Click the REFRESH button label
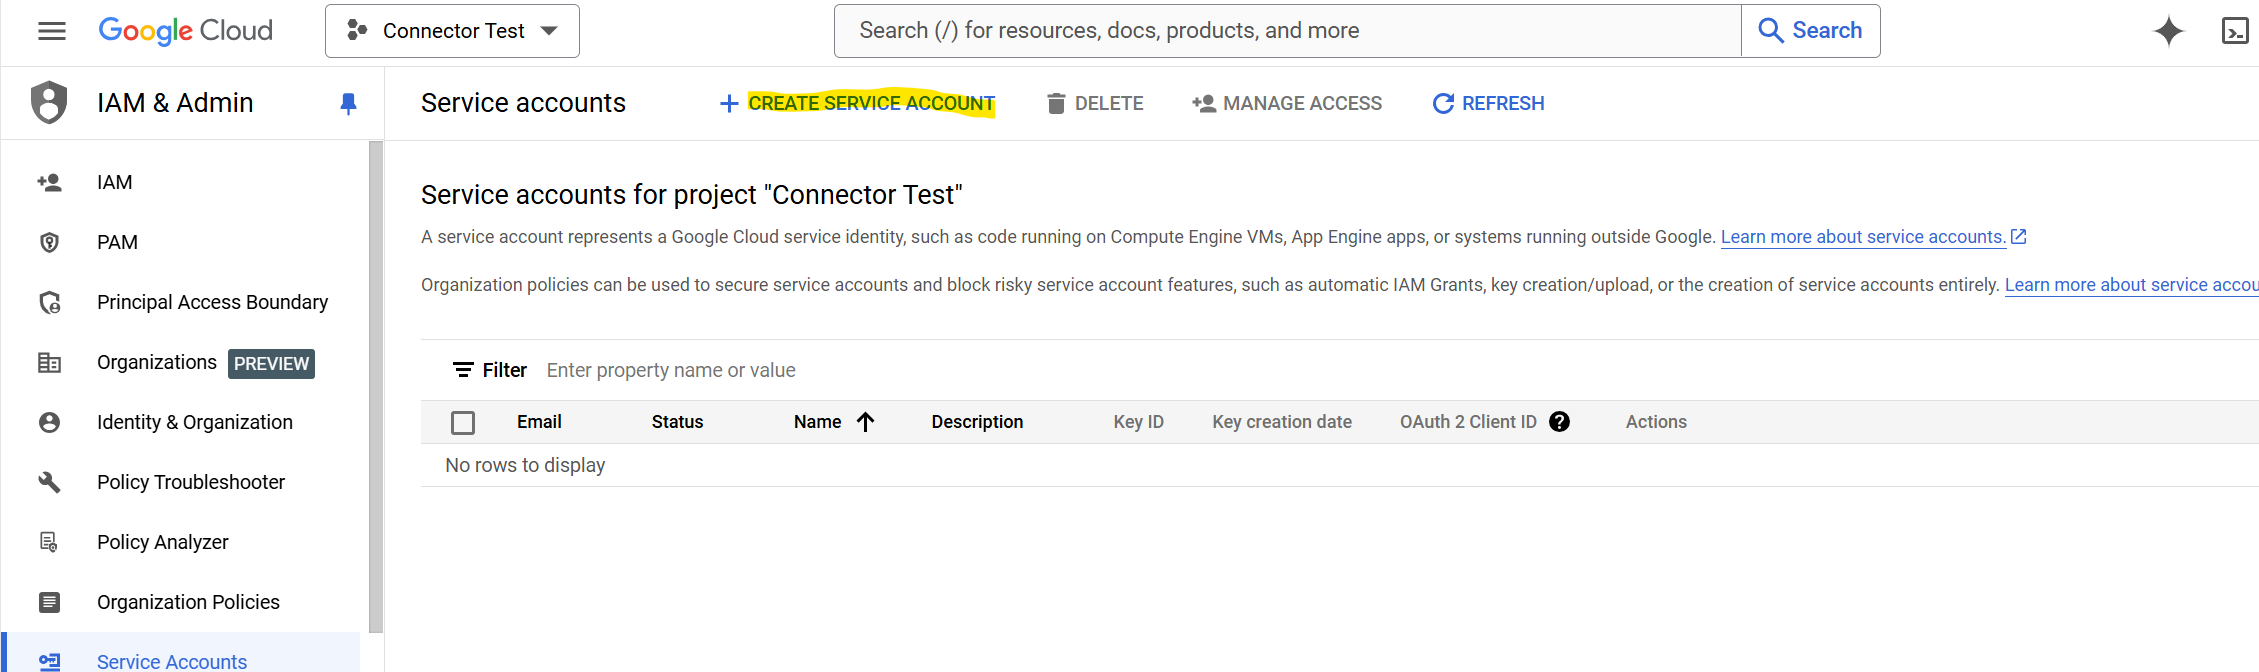This screenshot has height=672, width=2259. [1503, 103]
